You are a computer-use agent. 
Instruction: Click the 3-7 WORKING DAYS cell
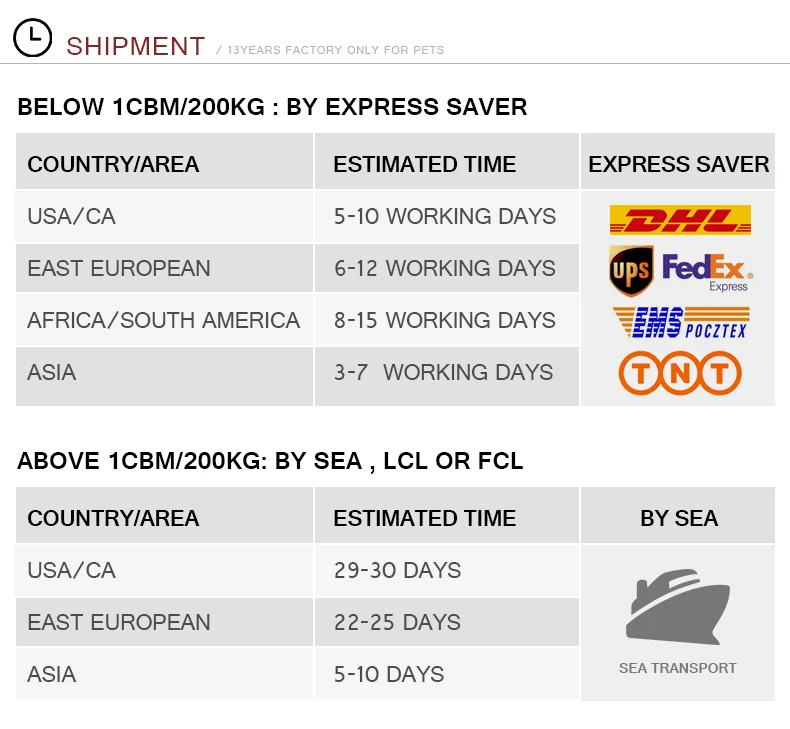point(443,372)
